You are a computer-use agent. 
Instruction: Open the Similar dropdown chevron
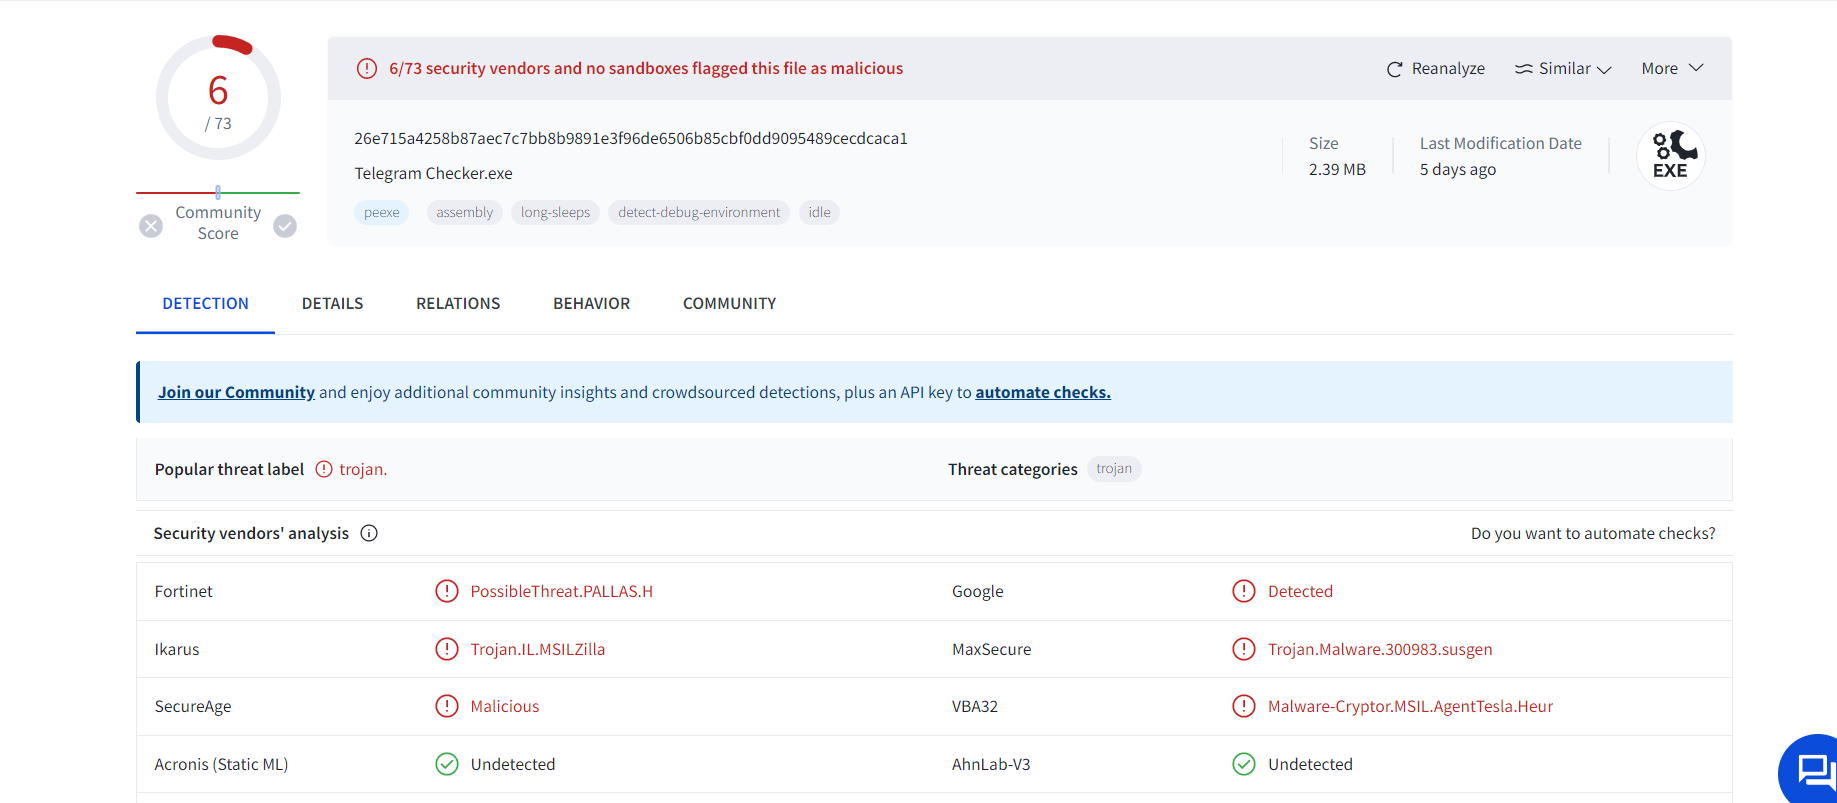(x=1604, y=69)
